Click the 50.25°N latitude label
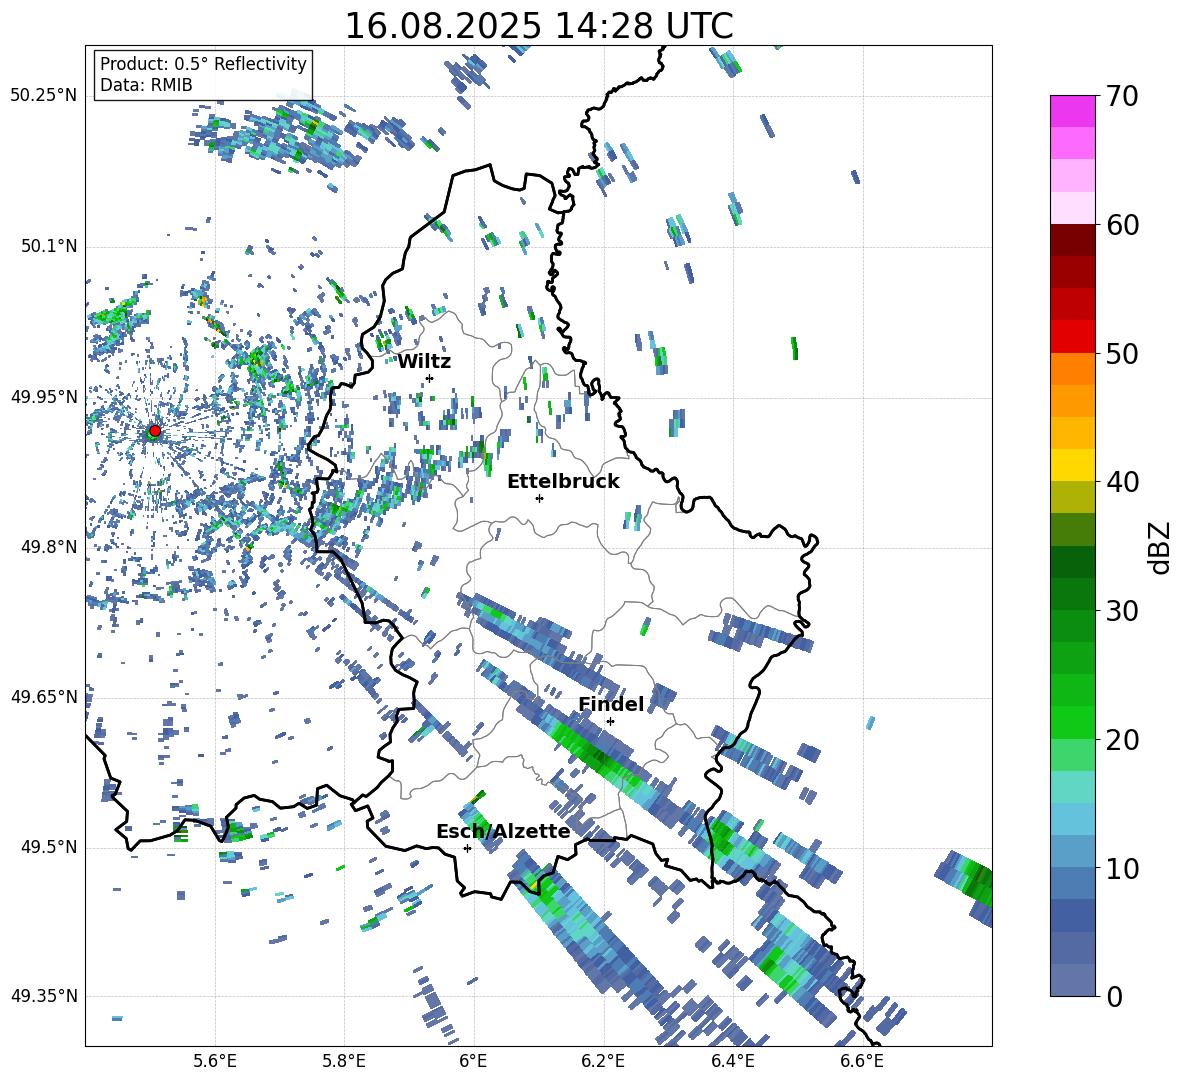The image size is (1184, 1081). pyautogui.click(x=44, y=96)
